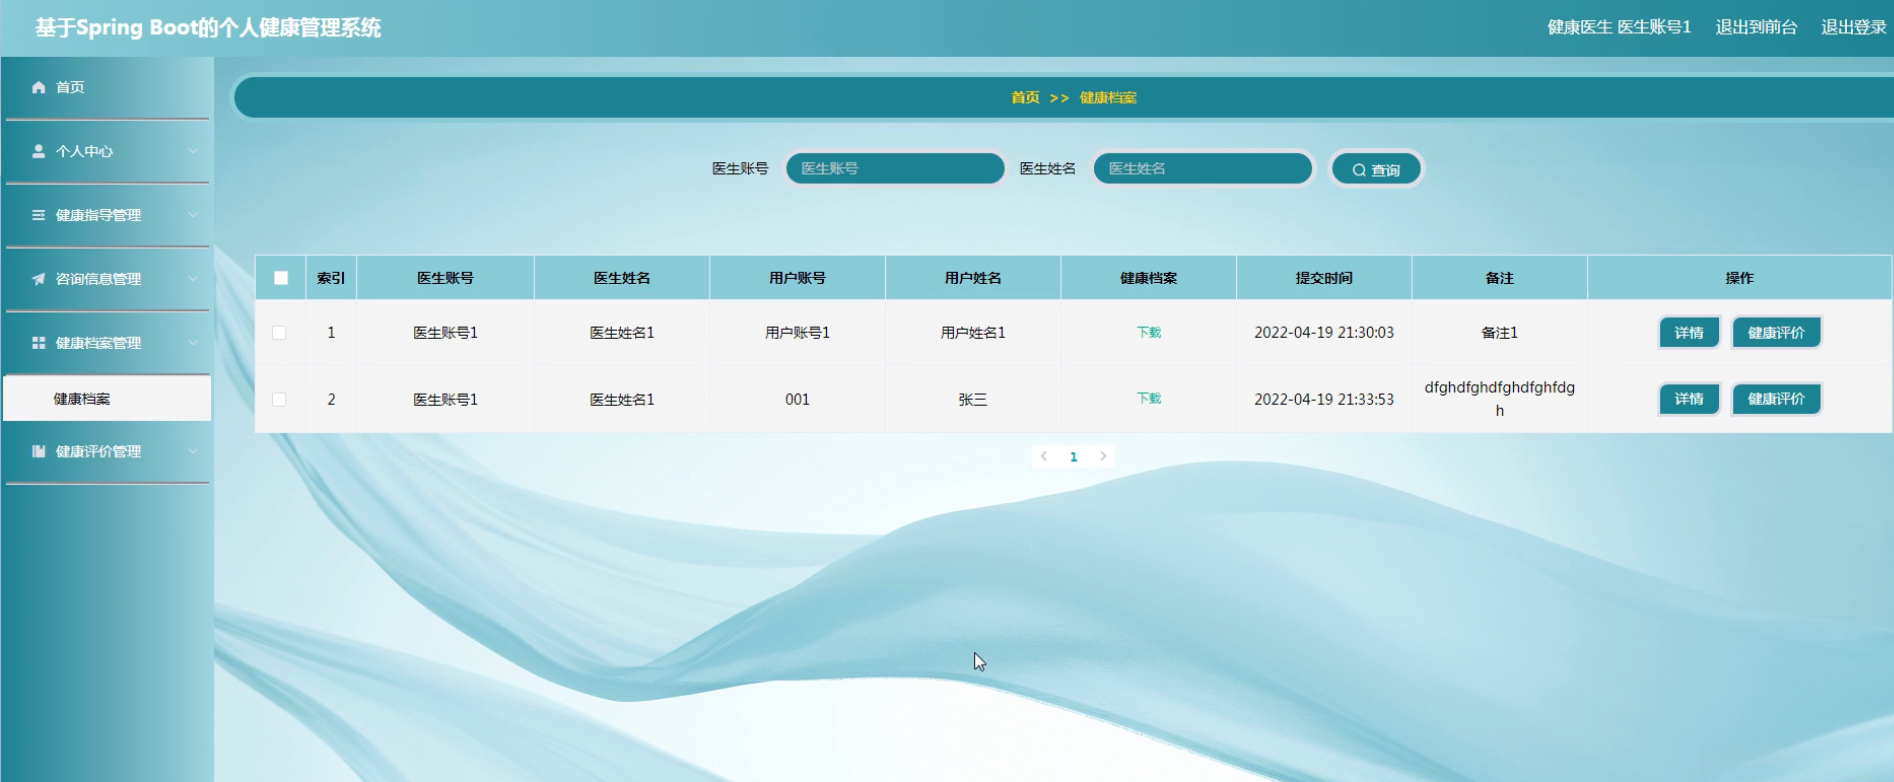The image size is (1894, 782).
Task: Open the 健康评价管理 sidebar menu
Action: click(x=107, y=451)
